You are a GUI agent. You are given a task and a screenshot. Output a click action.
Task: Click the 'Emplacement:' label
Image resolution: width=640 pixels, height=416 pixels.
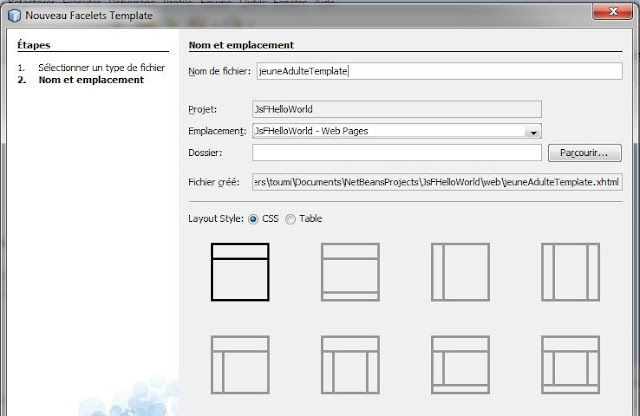pos(217,131)
